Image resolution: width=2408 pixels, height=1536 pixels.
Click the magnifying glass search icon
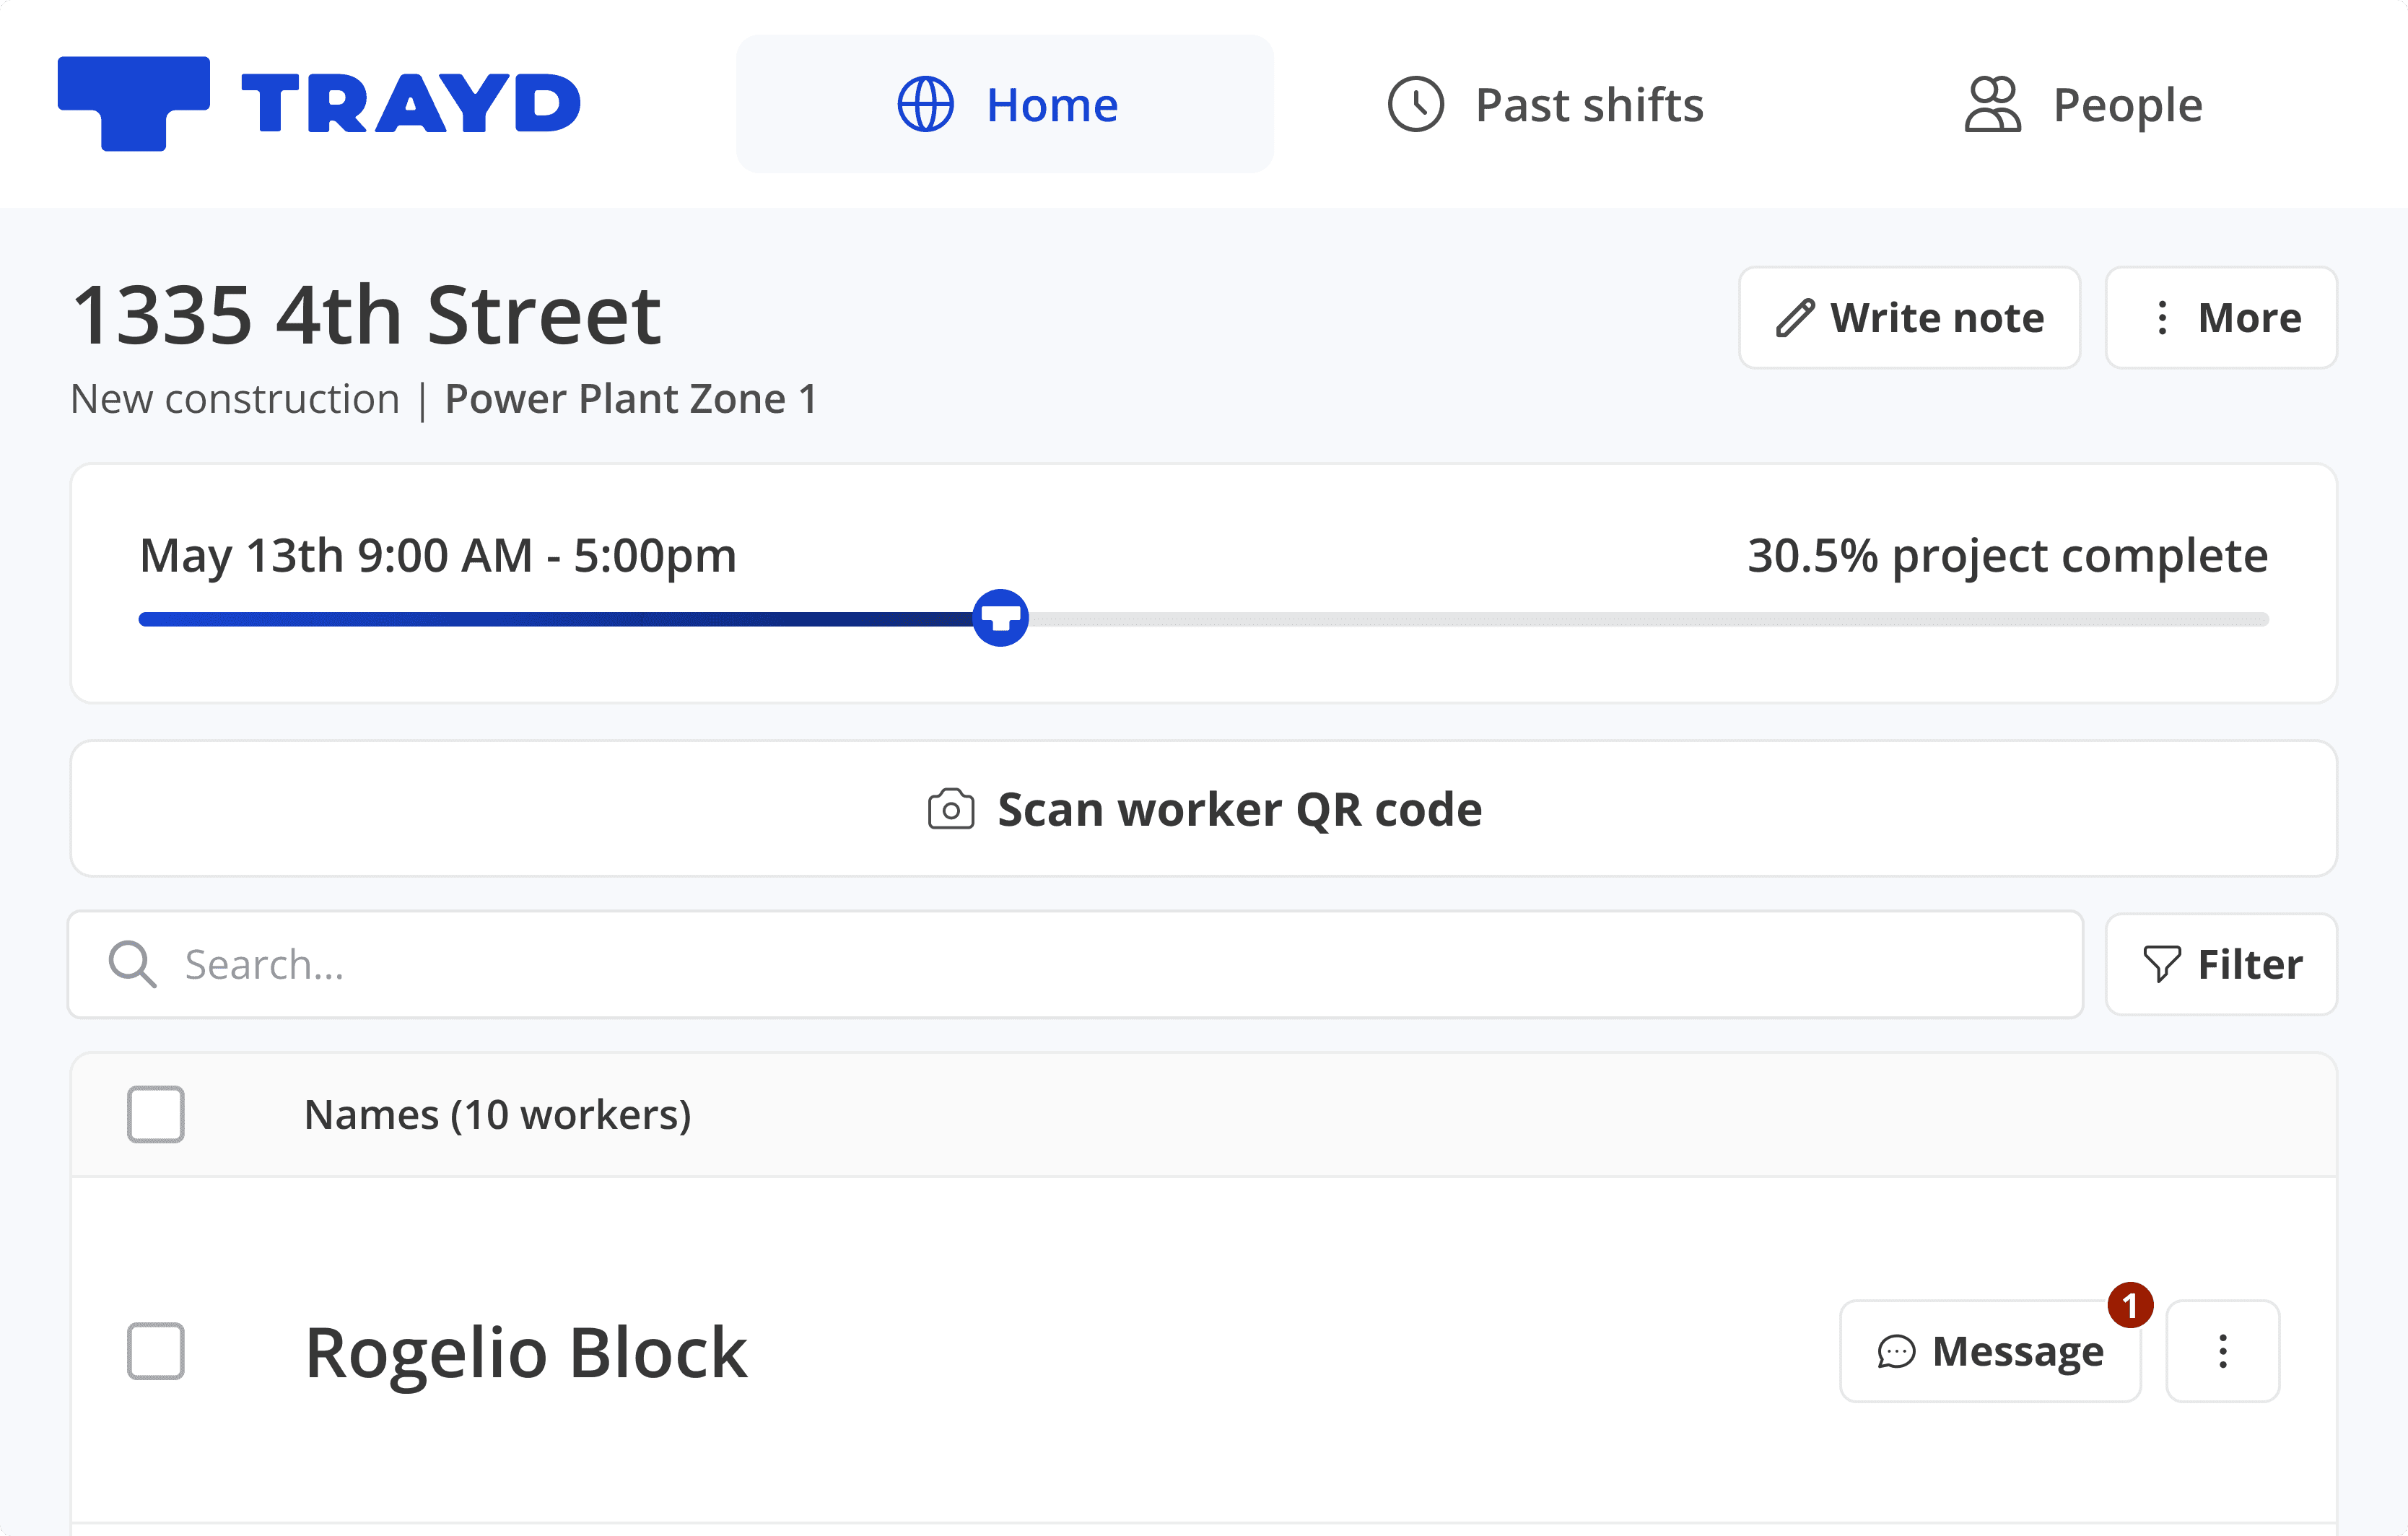coord(132,965)
